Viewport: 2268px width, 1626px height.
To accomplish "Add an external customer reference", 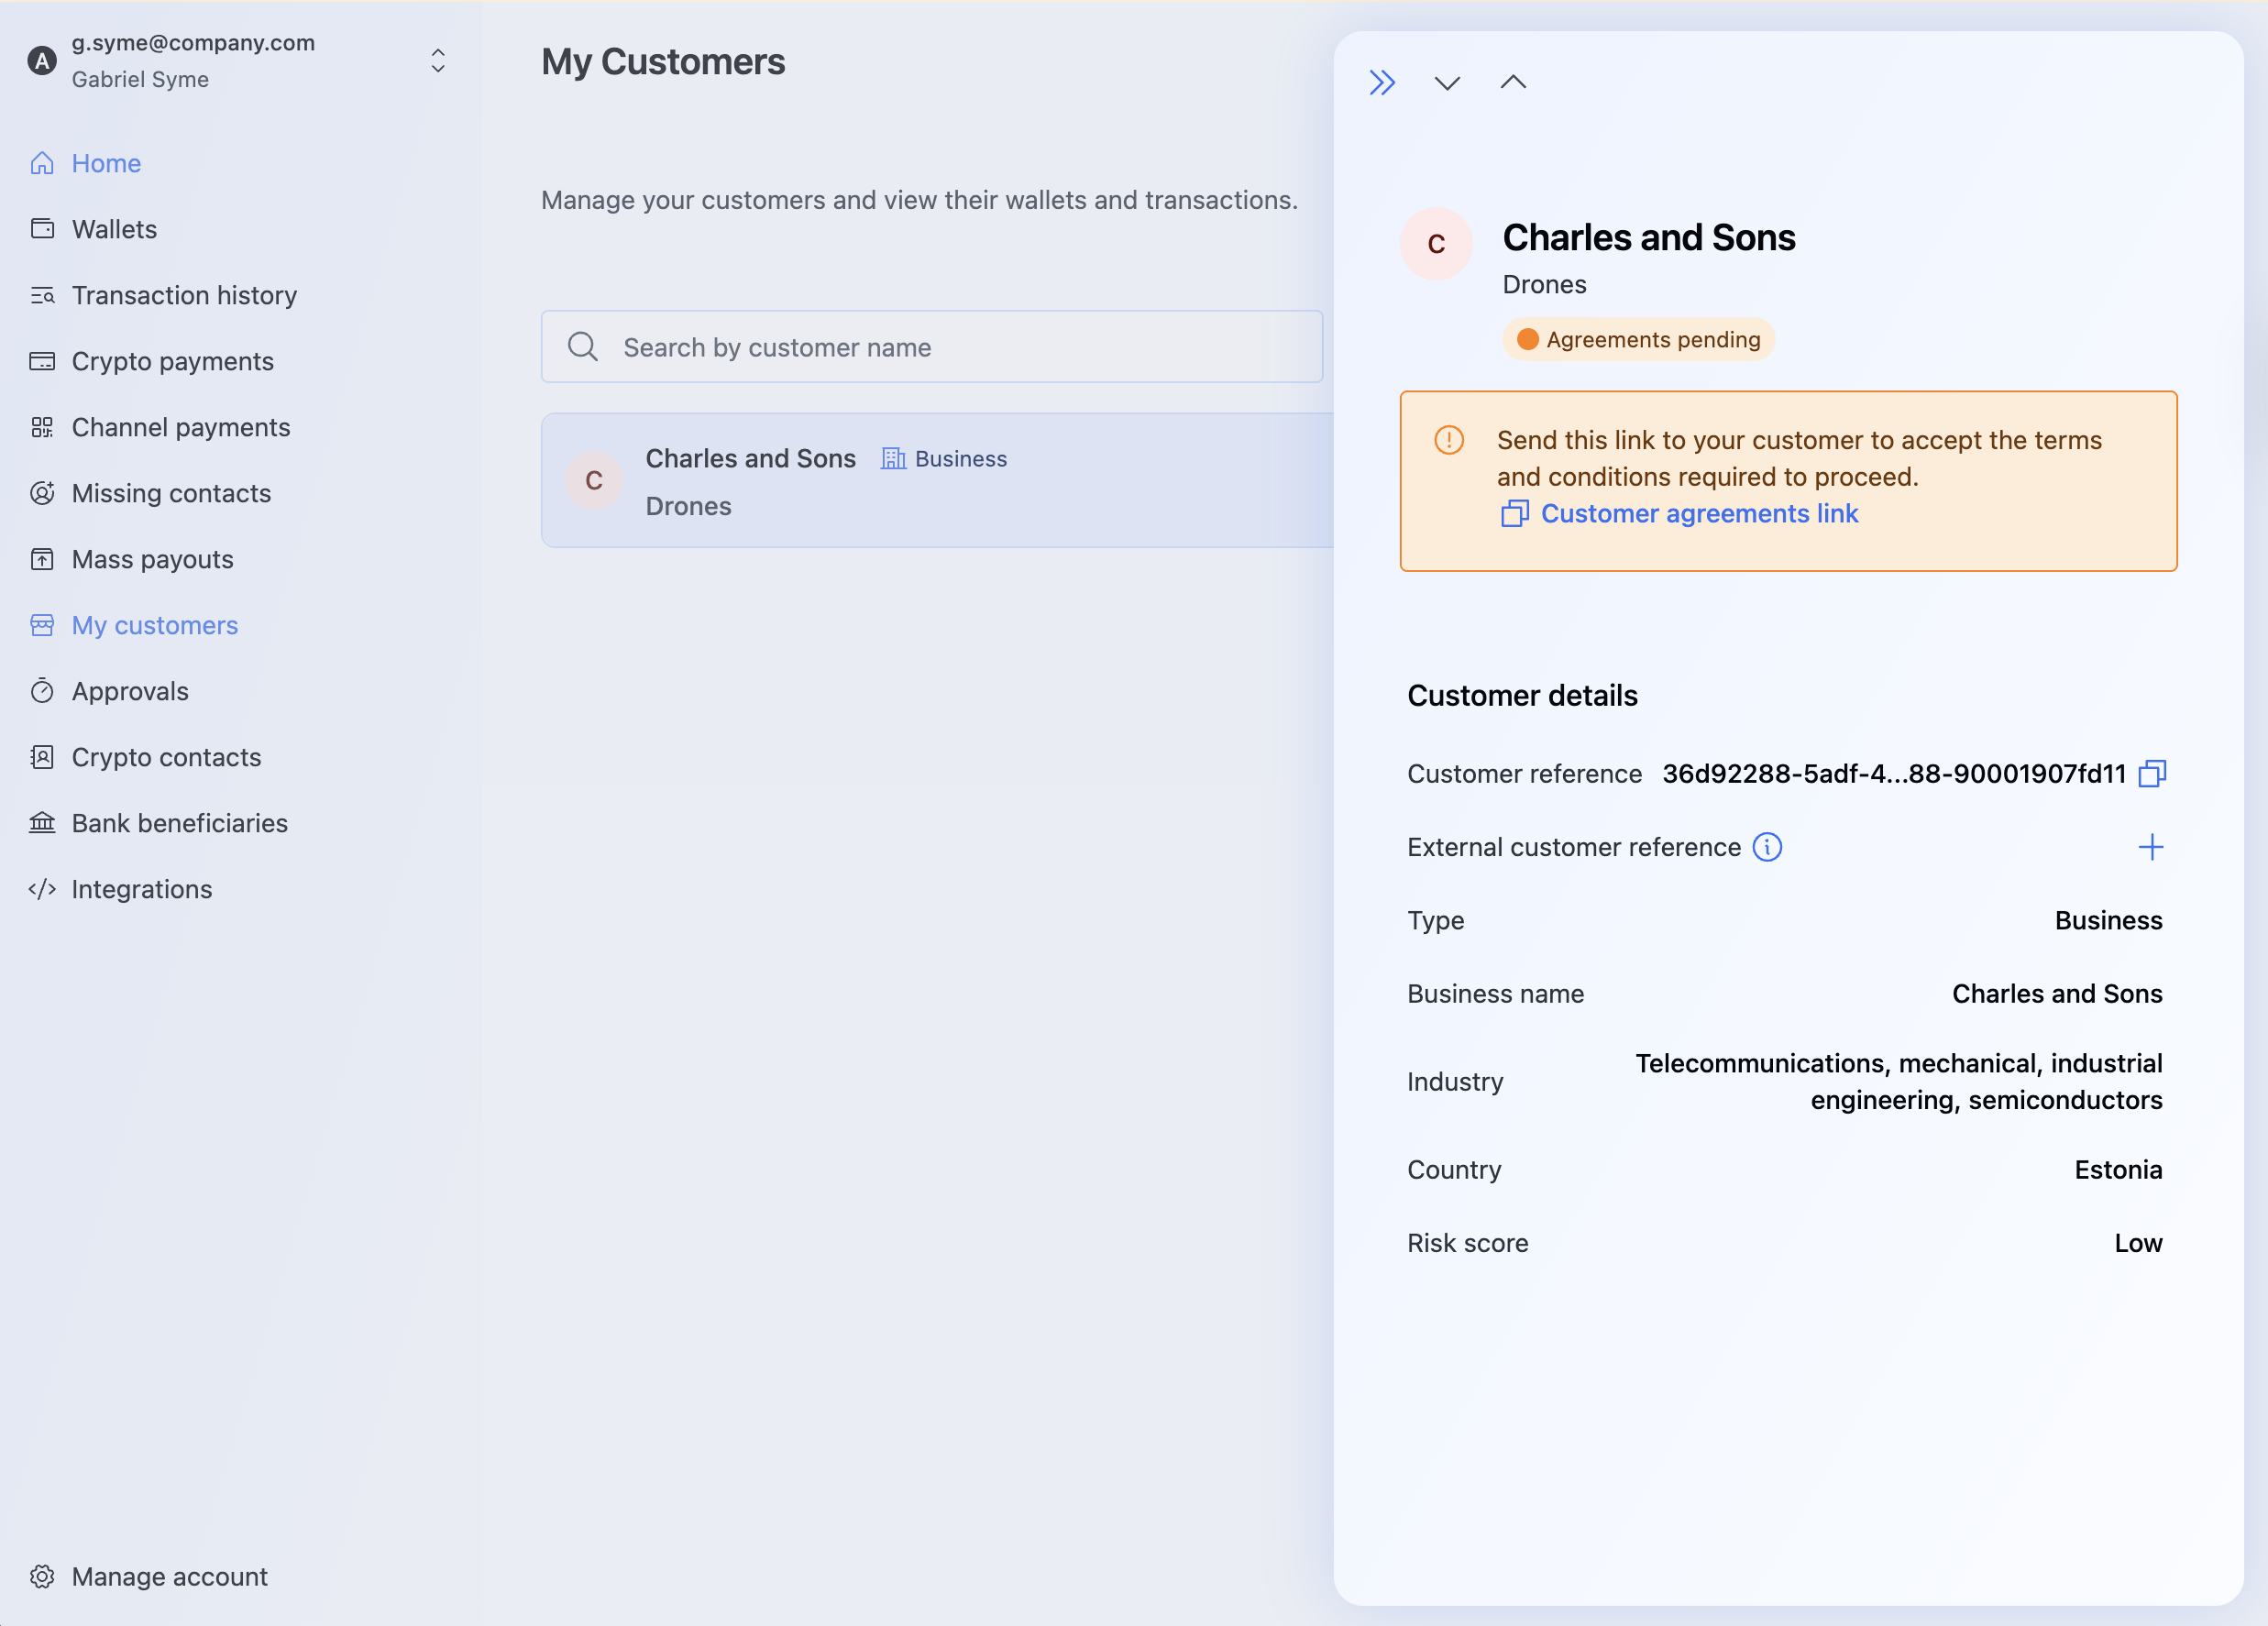I will point(2150,847).
